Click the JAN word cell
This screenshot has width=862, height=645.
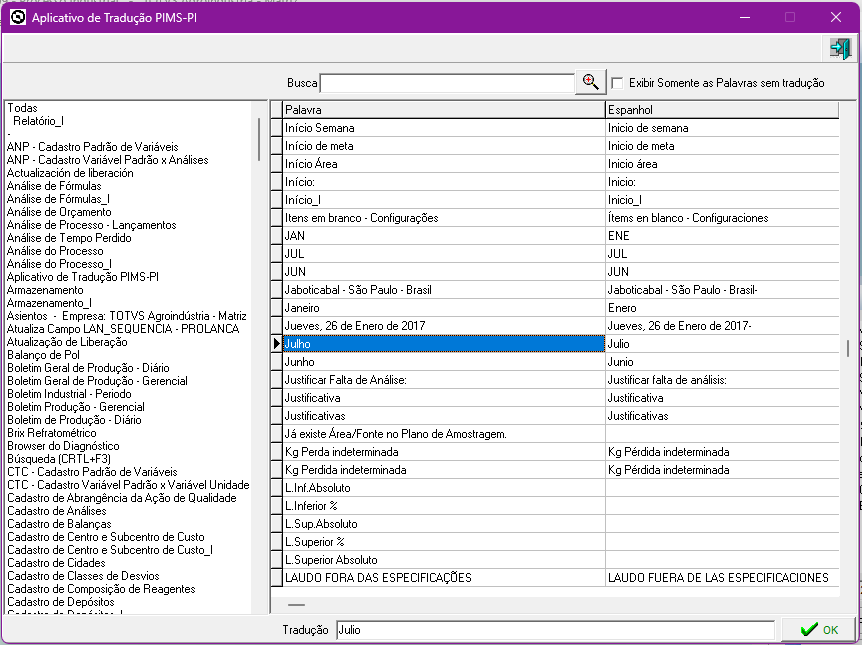tap(444, 236)
